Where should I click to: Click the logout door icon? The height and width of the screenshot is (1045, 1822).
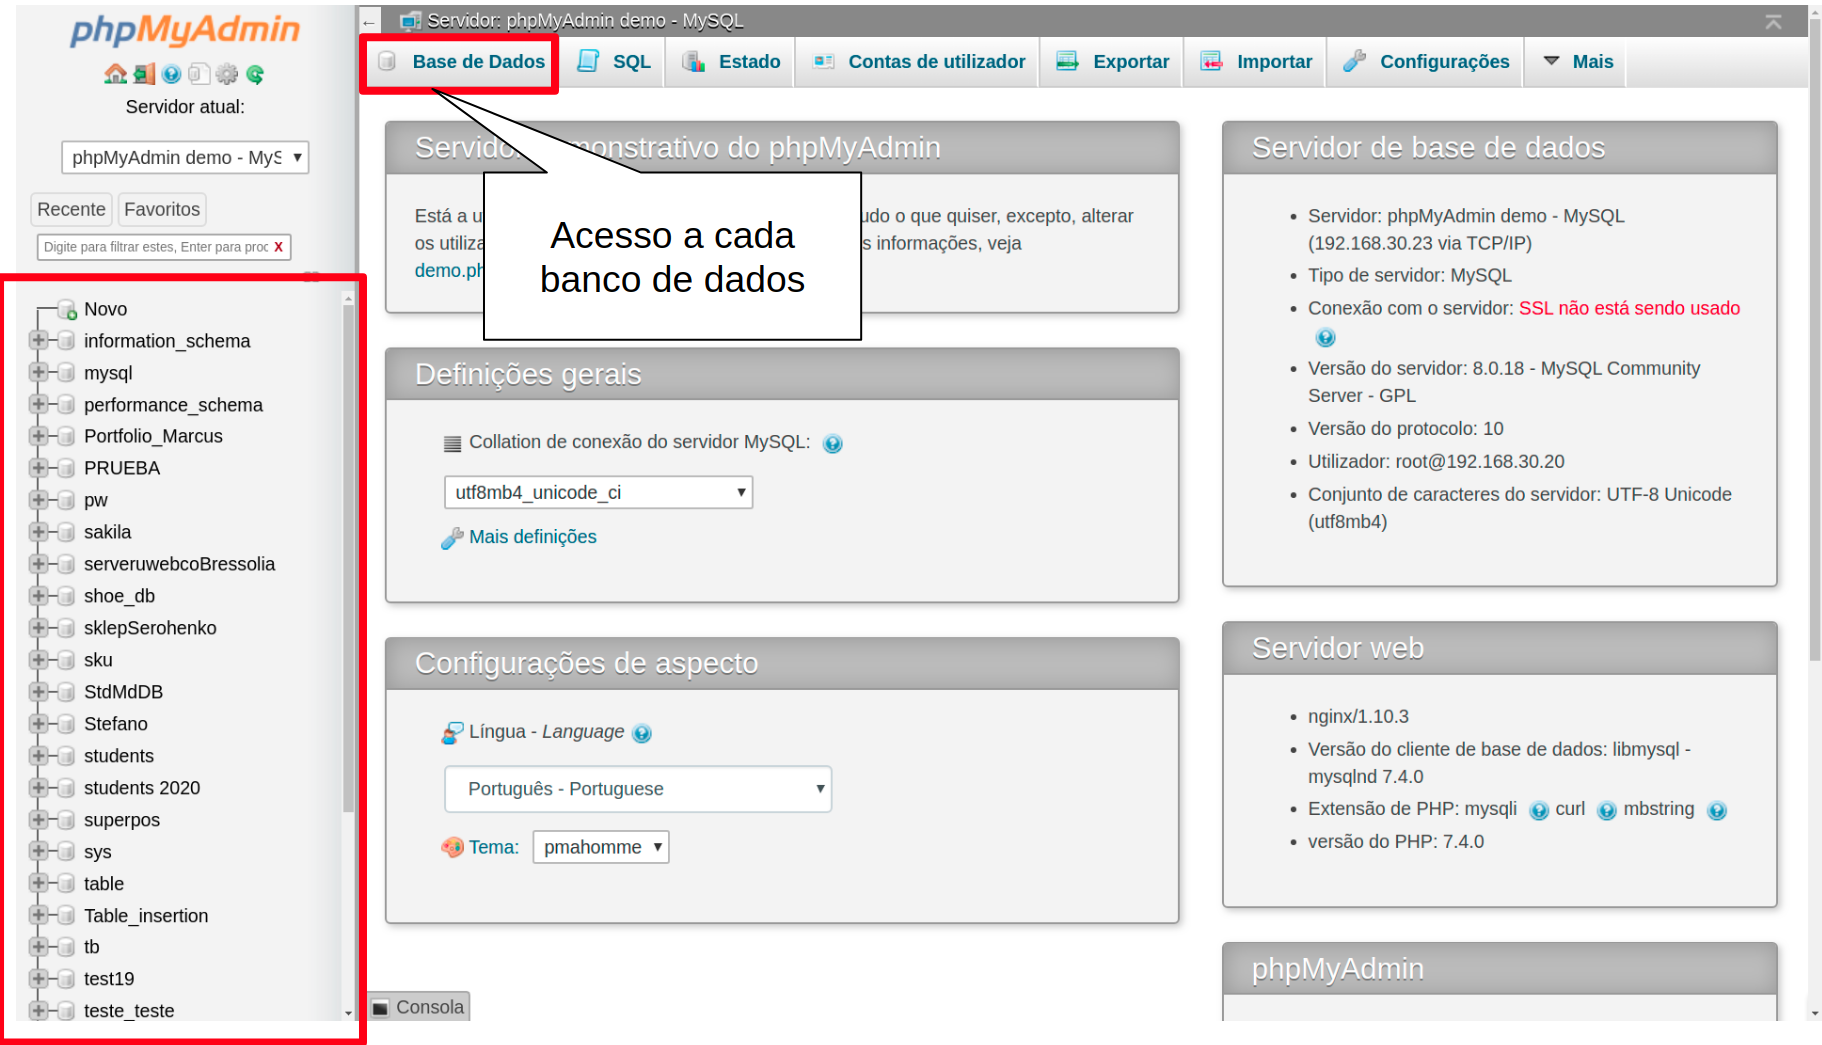(144, 74)
